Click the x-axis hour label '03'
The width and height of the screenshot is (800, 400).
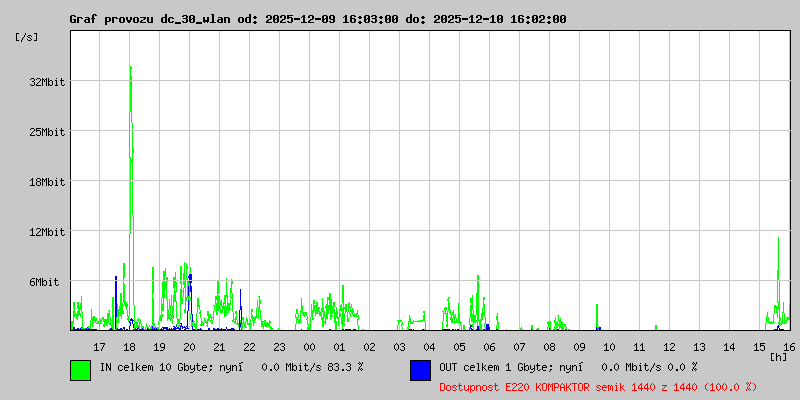coord(399,347)
